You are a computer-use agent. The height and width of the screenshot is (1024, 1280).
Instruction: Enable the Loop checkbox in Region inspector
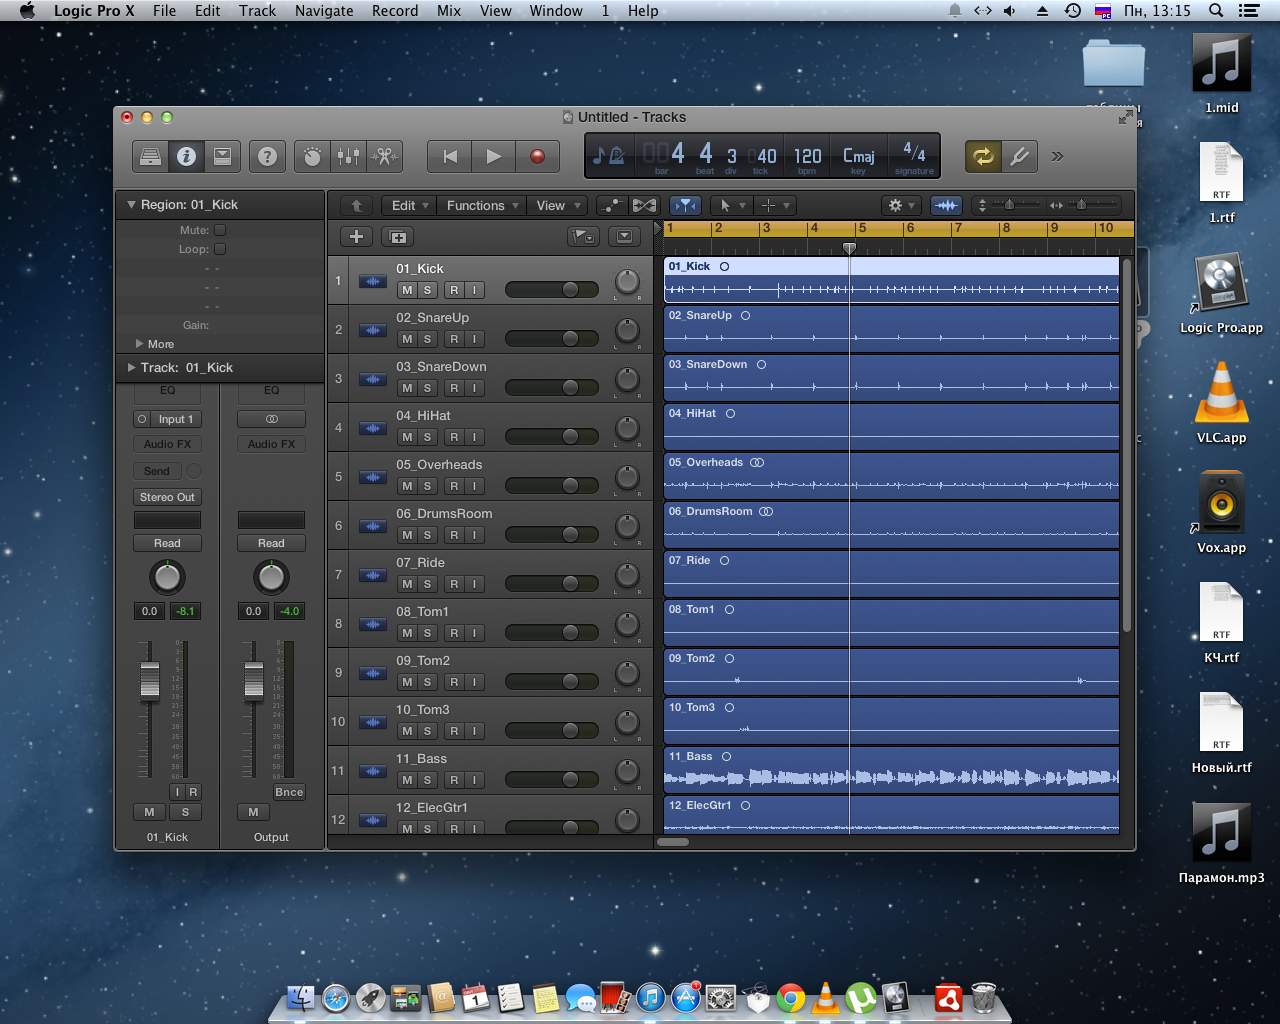point(220,249)
